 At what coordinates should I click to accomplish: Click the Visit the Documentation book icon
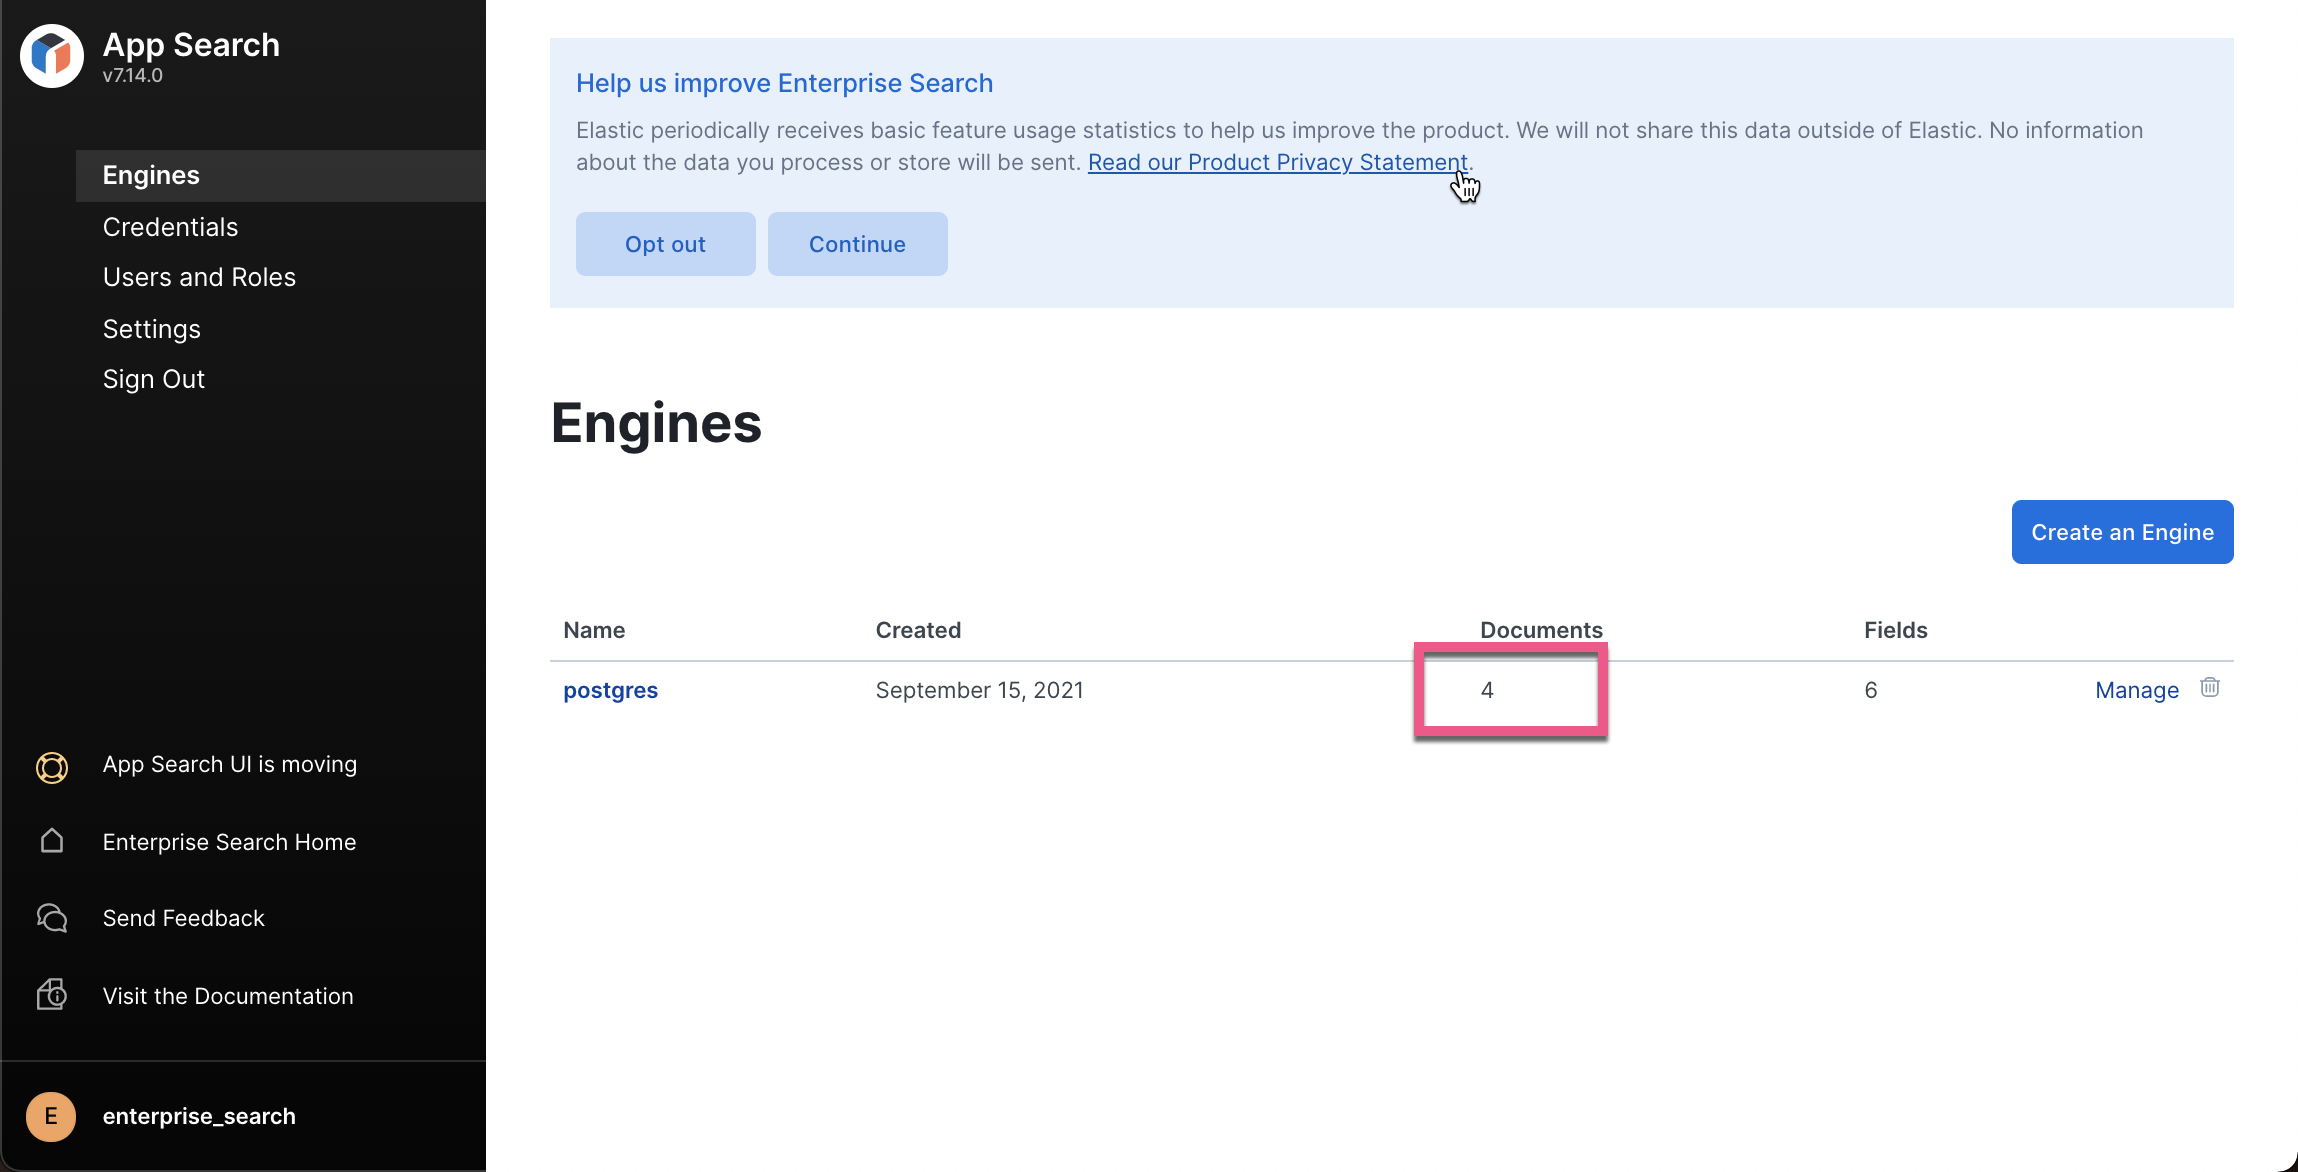click(x=52, y=995)
